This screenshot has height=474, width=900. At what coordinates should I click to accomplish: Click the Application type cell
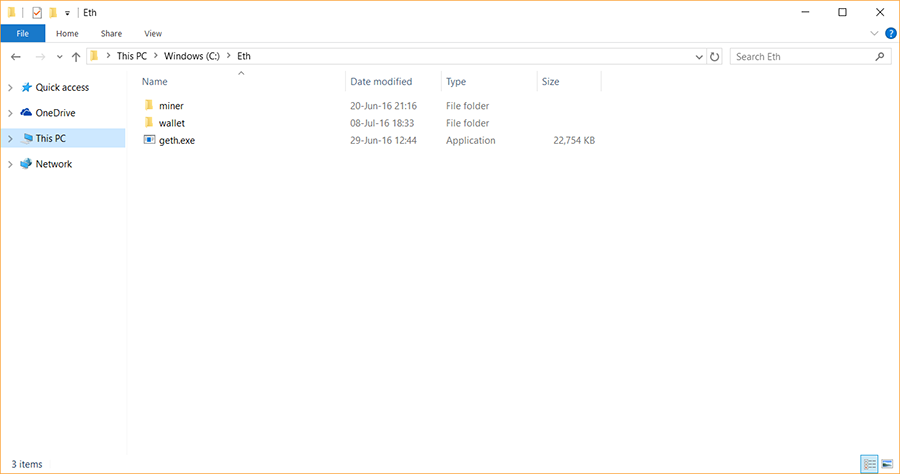pyautogui.click(x=471, y=140)
